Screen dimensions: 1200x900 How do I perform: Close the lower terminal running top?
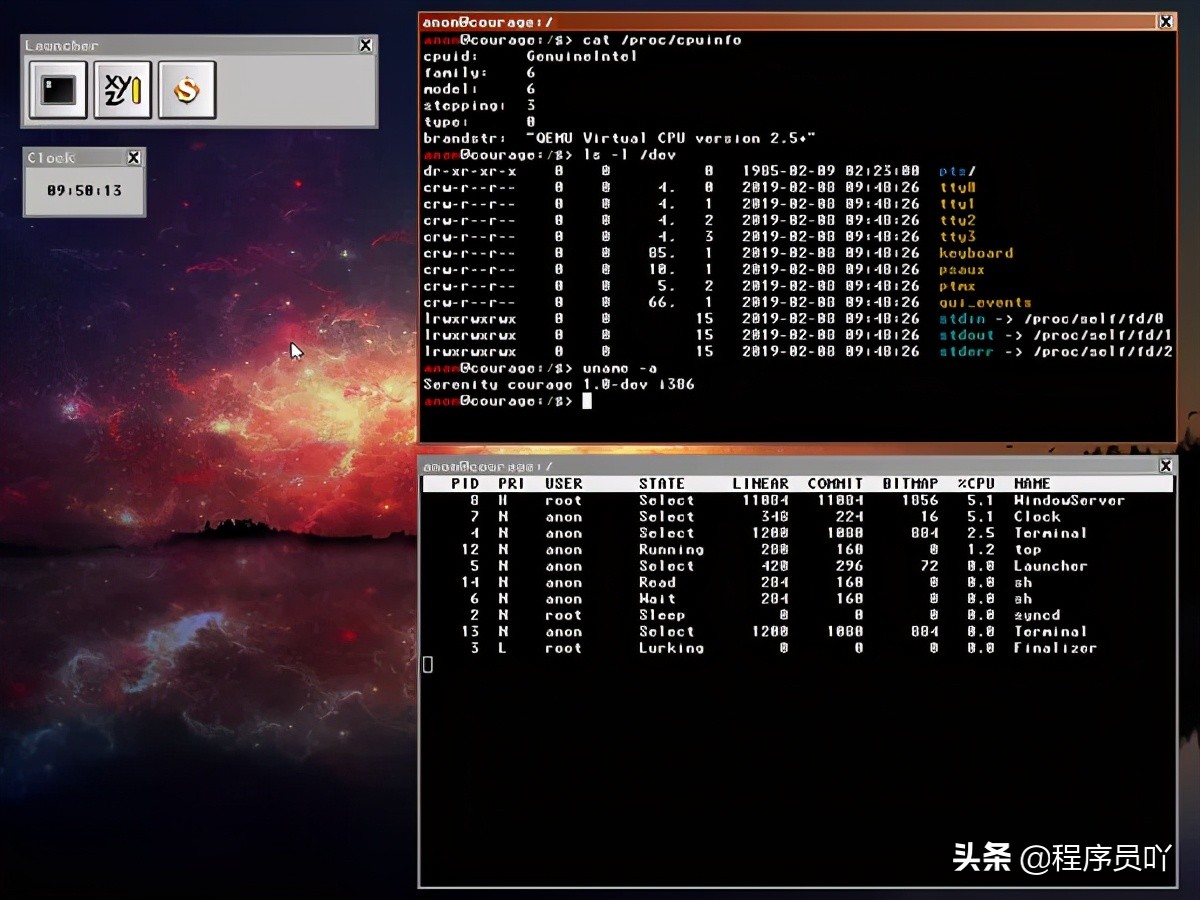coord(1165,466)
